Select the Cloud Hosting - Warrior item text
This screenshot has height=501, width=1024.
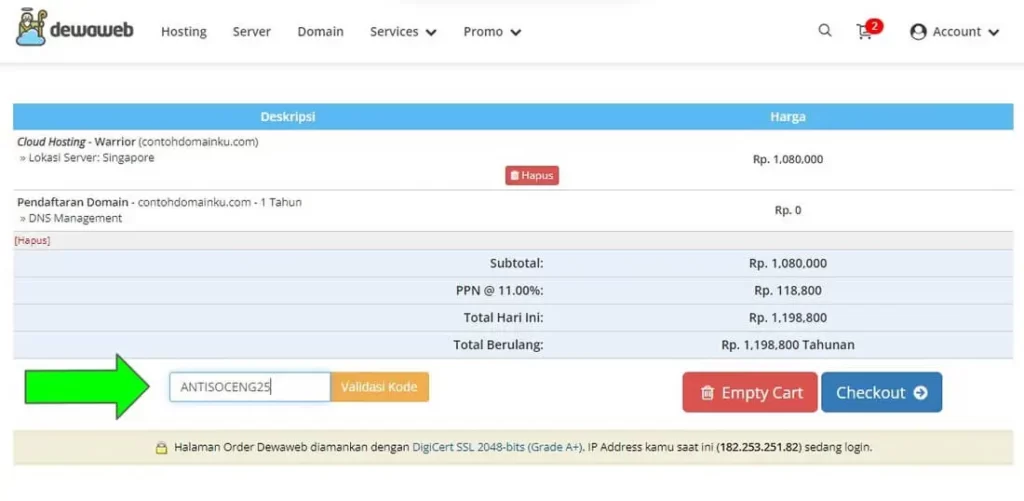pyautogui.click(x=138, y=142)
